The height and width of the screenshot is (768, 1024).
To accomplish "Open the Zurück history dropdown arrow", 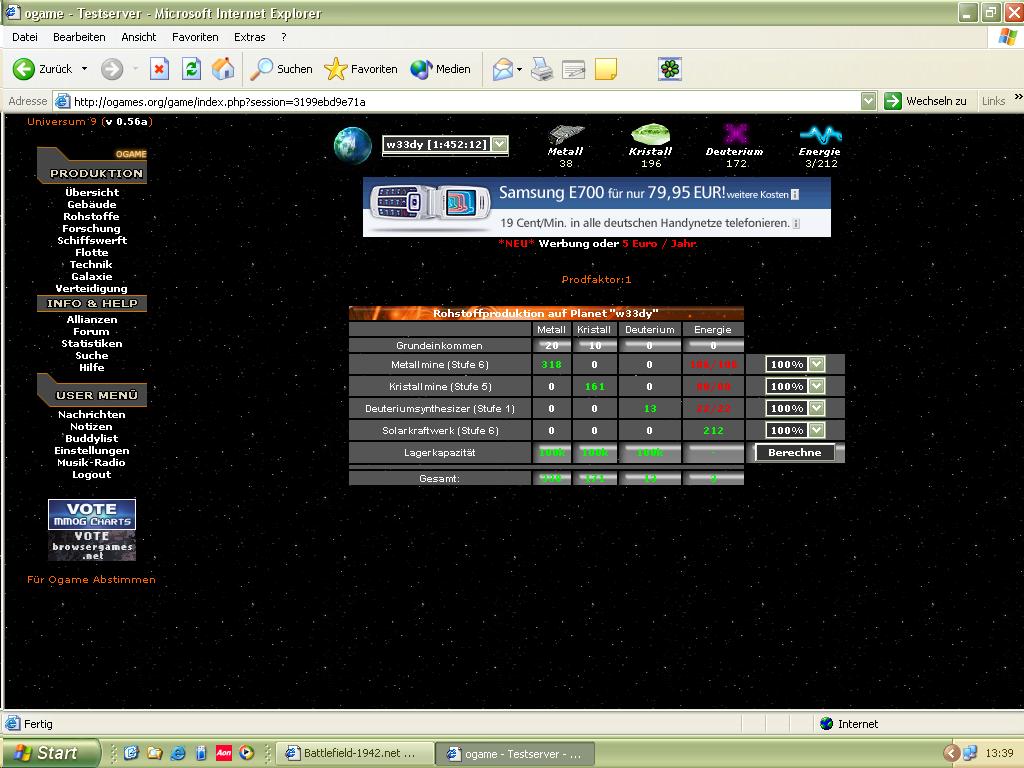I will (84, 69).
